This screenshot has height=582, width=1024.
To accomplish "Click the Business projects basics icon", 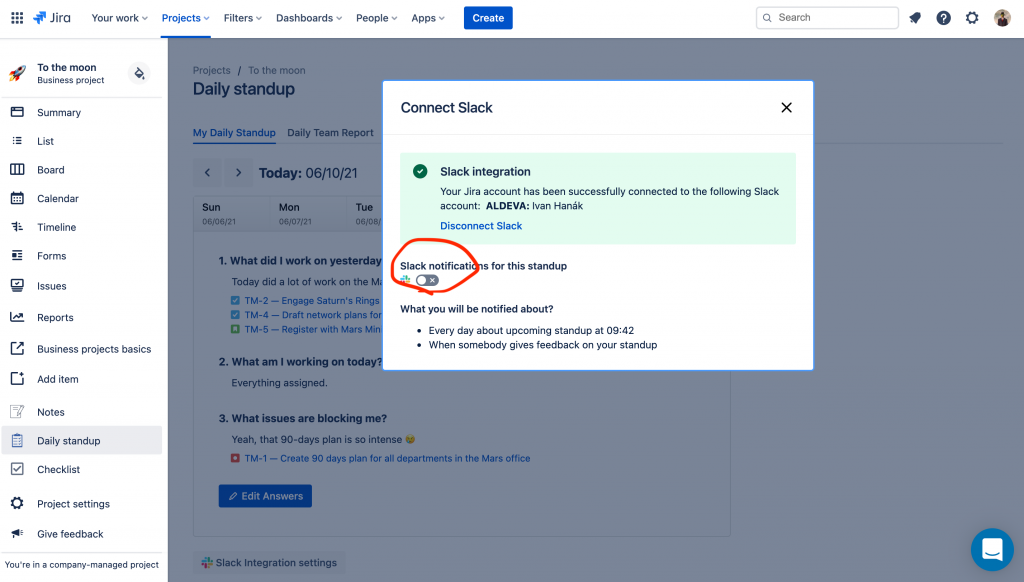I will click(x=18, y=349).
